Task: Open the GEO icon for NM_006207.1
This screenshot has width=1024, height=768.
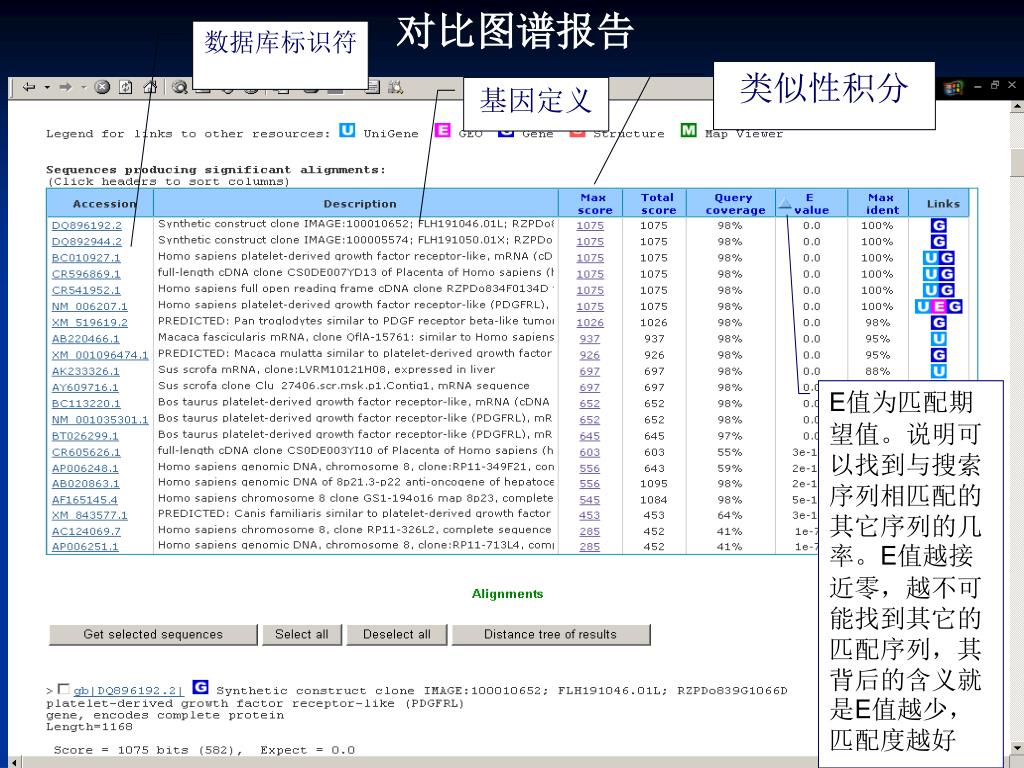Action: click(x=938, y=306)
